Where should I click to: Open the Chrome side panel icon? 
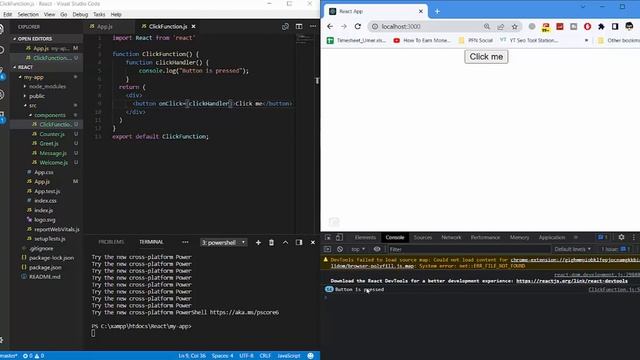tap(615, 27)
